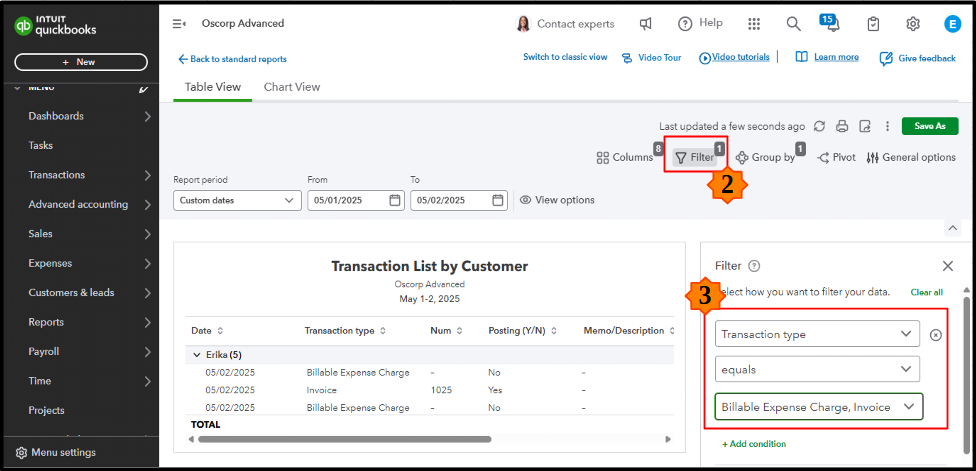Open the Report period dropdown

click(236, 200)
